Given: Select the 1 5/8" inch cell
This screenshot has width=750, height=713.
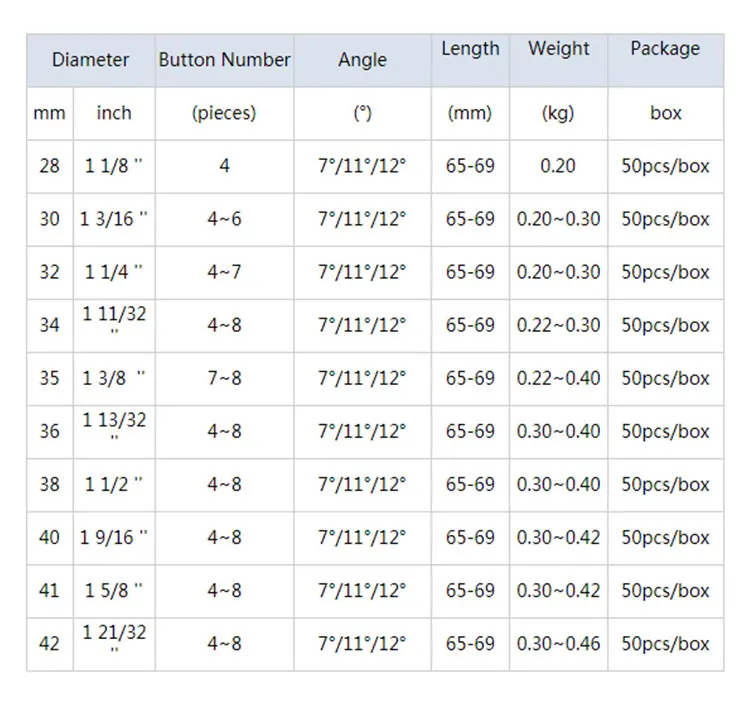Looking at the screenshot, I should [x=114, y=591].
